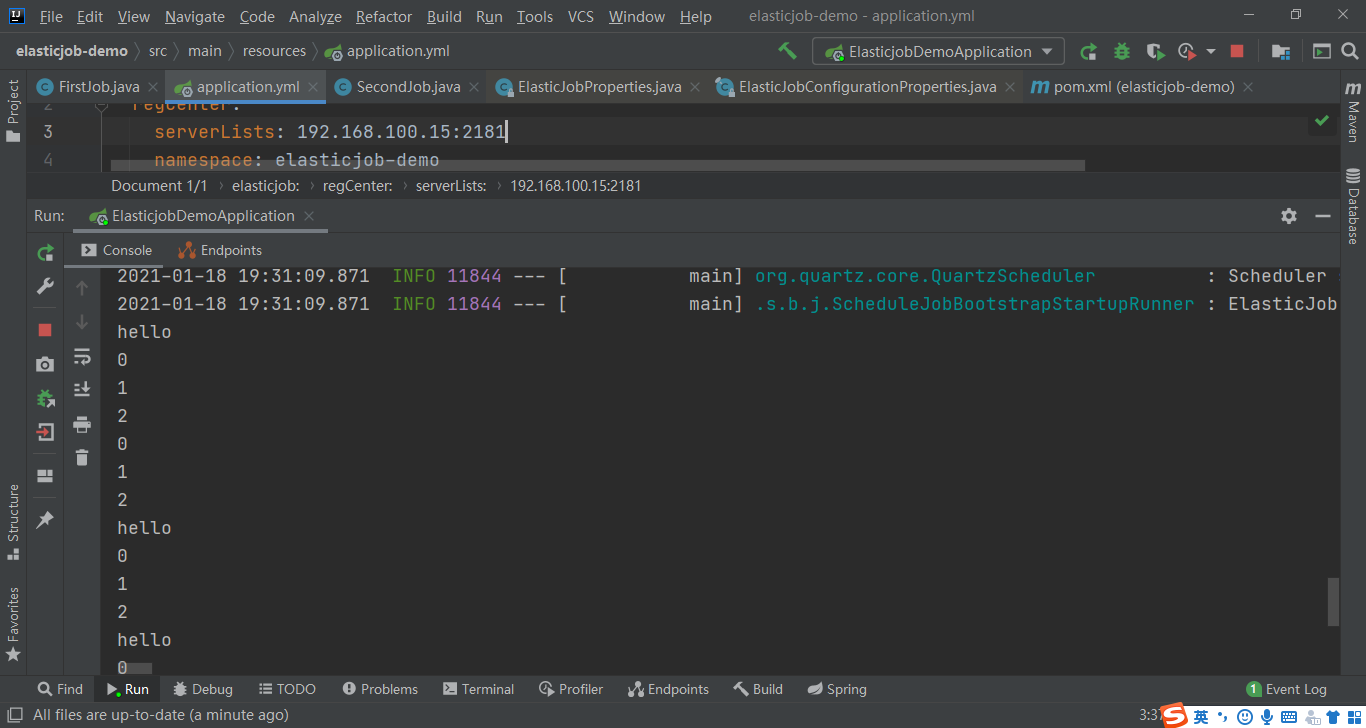Dump threads with the camera icon
This screenshot has width=1366, height=728.
point(45,364)
